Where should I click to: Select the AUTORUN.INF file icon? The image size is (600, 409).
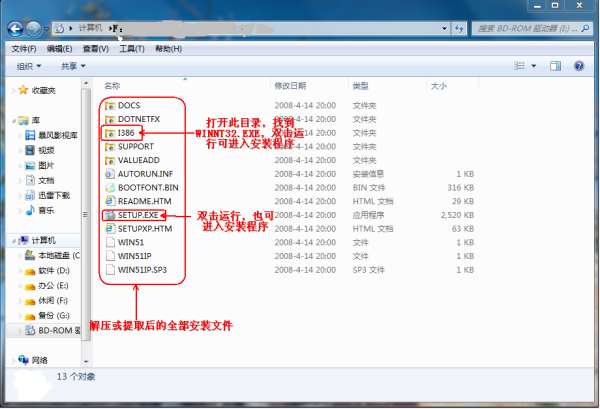pos(110,174)
